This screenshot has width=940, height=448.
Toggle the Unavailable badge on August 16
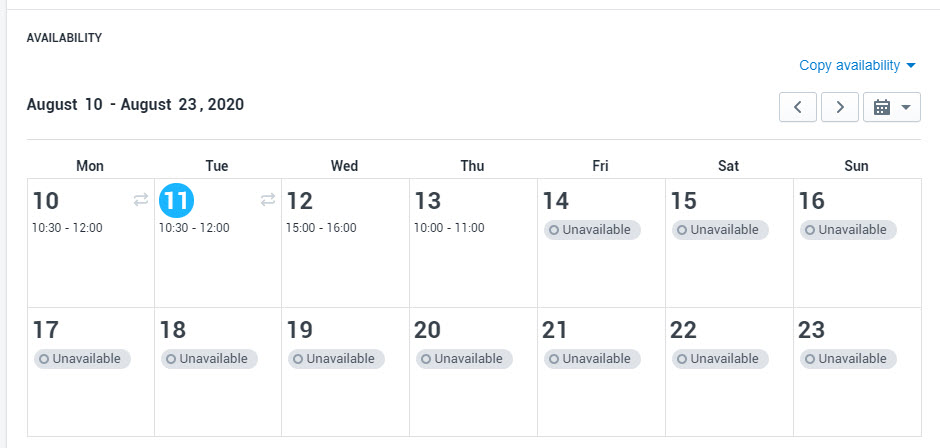[x=848, y=230]
